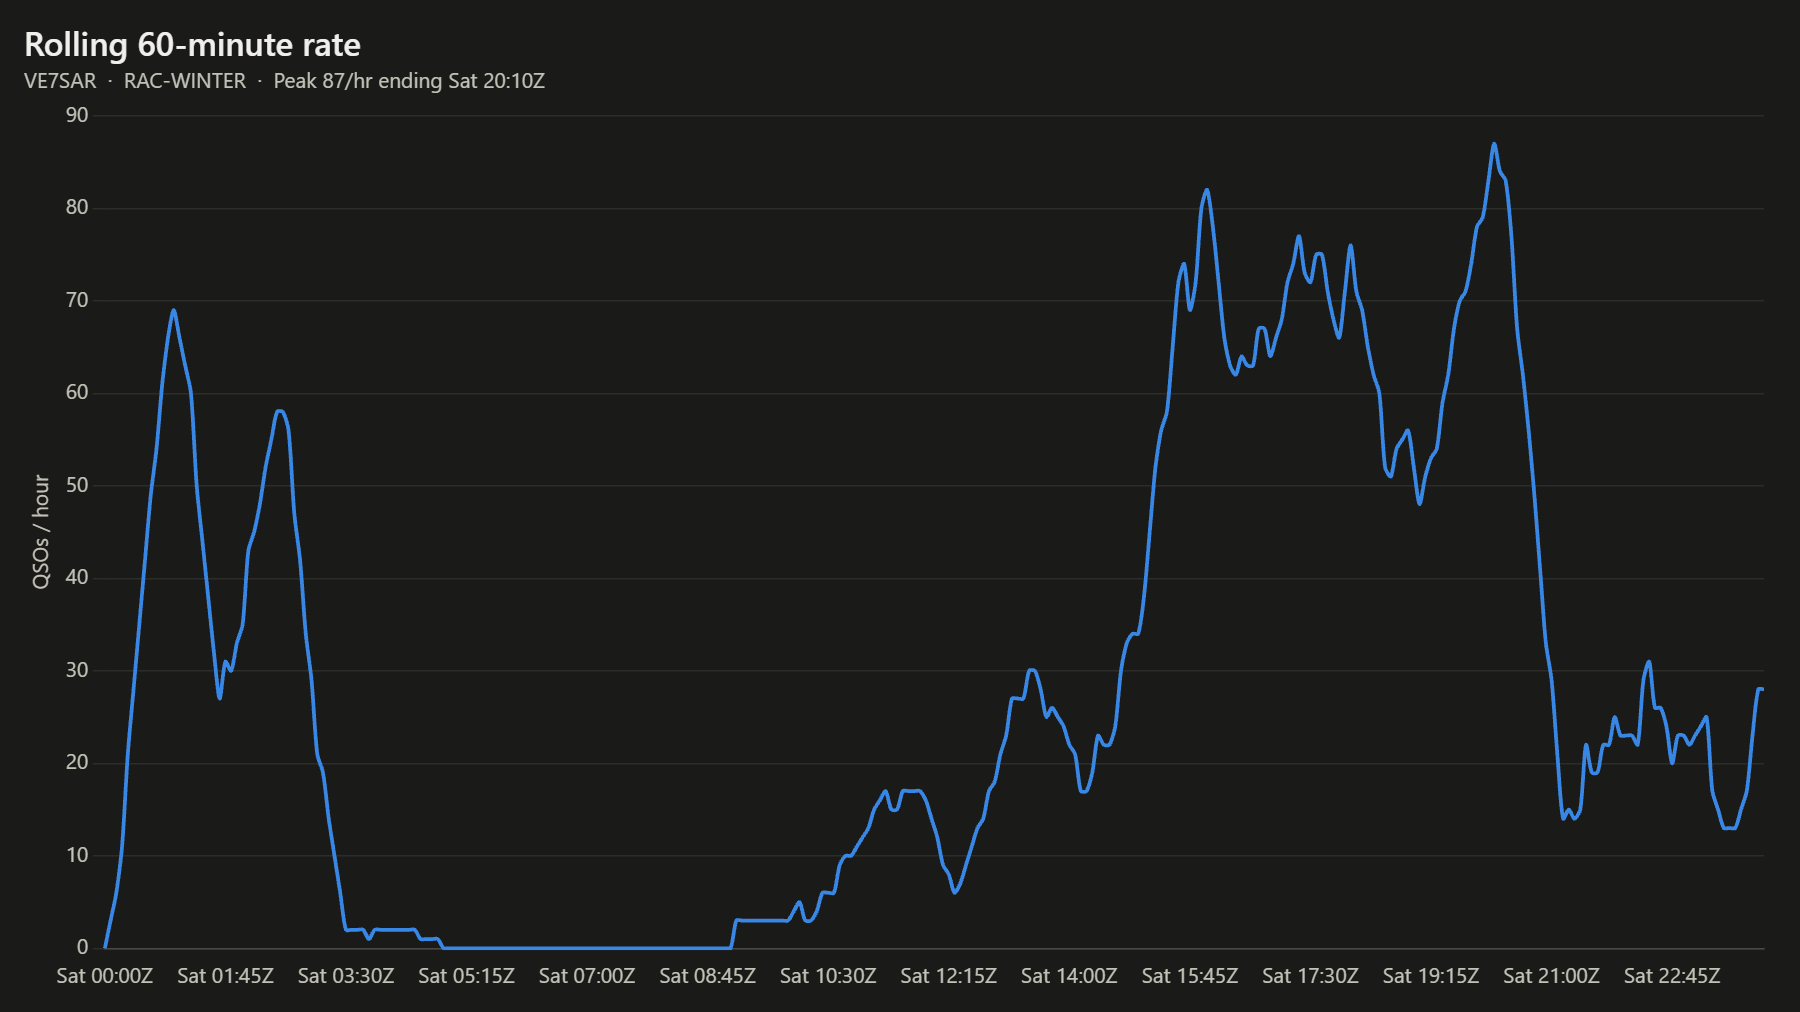Image resolution: width=1800 pixels, height=1012 pixels.
Task: Click the x-axis label 'Sat 17:30Z'
Action: pyautogui.click(x=1310, y=976)
